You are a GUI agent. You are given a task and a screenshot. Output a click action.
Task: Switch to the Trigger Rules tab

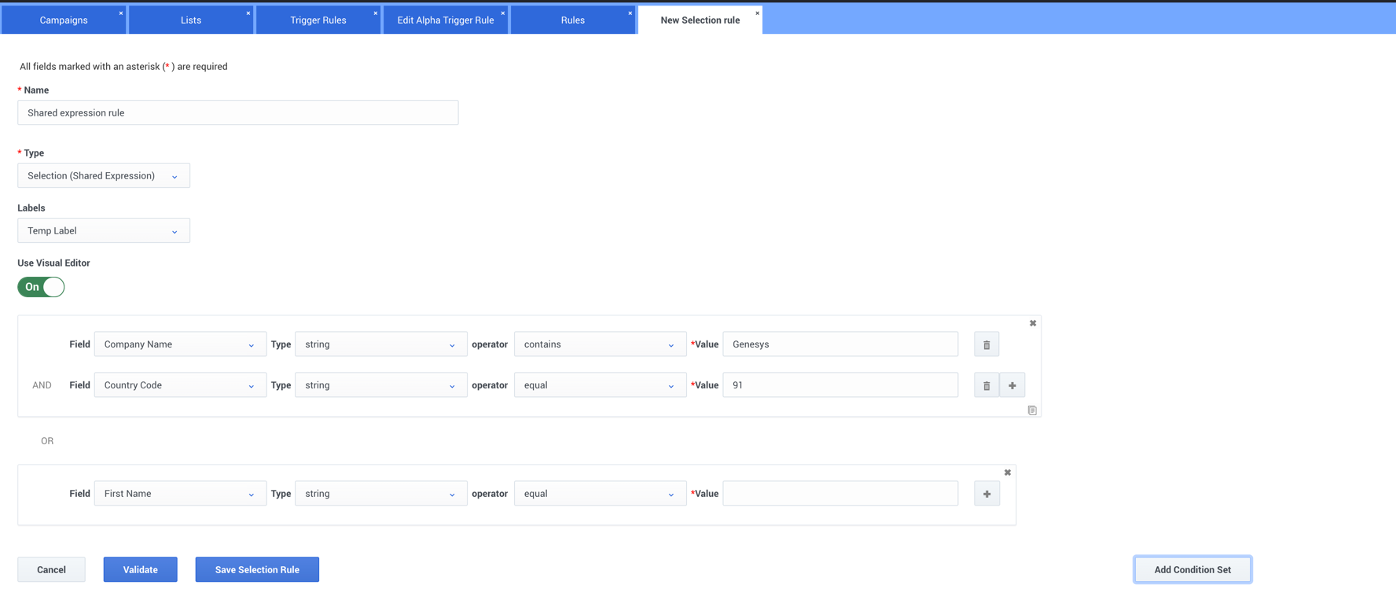(318, 20)
